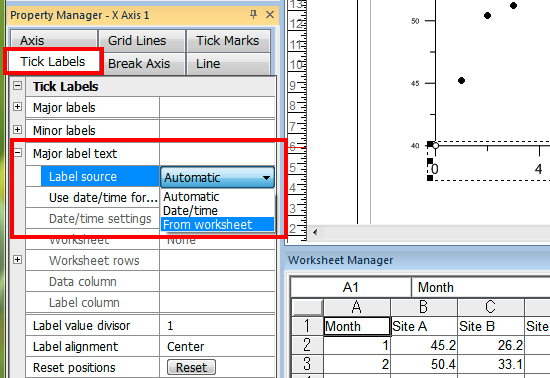The image size is (550, 378).
Task: Expand the Major labels group
Action: tap(17, 107)
